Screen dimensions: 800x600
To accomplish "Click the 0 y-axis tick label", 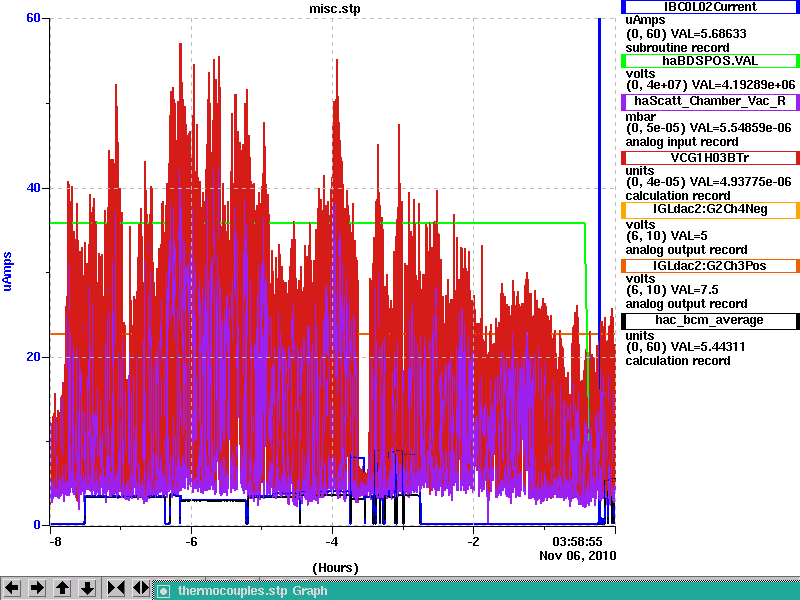I will (37, 524).
